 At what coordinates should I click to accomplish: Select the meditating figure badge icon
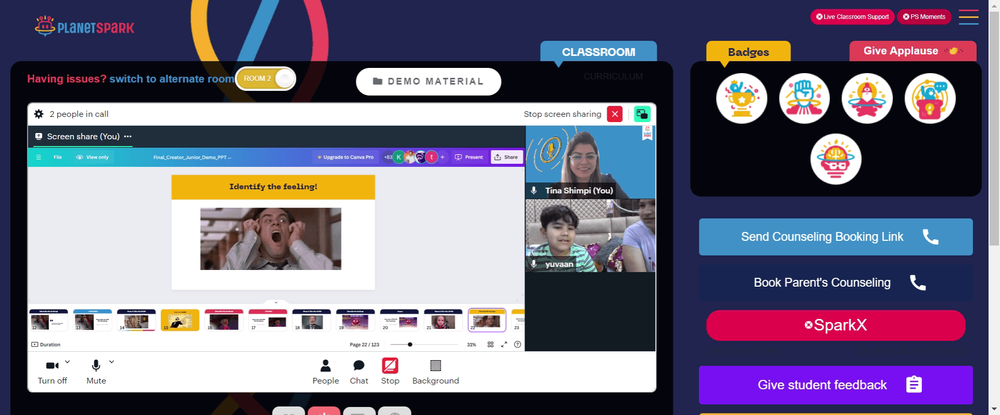pyautogui.click(x=867, y=98)
